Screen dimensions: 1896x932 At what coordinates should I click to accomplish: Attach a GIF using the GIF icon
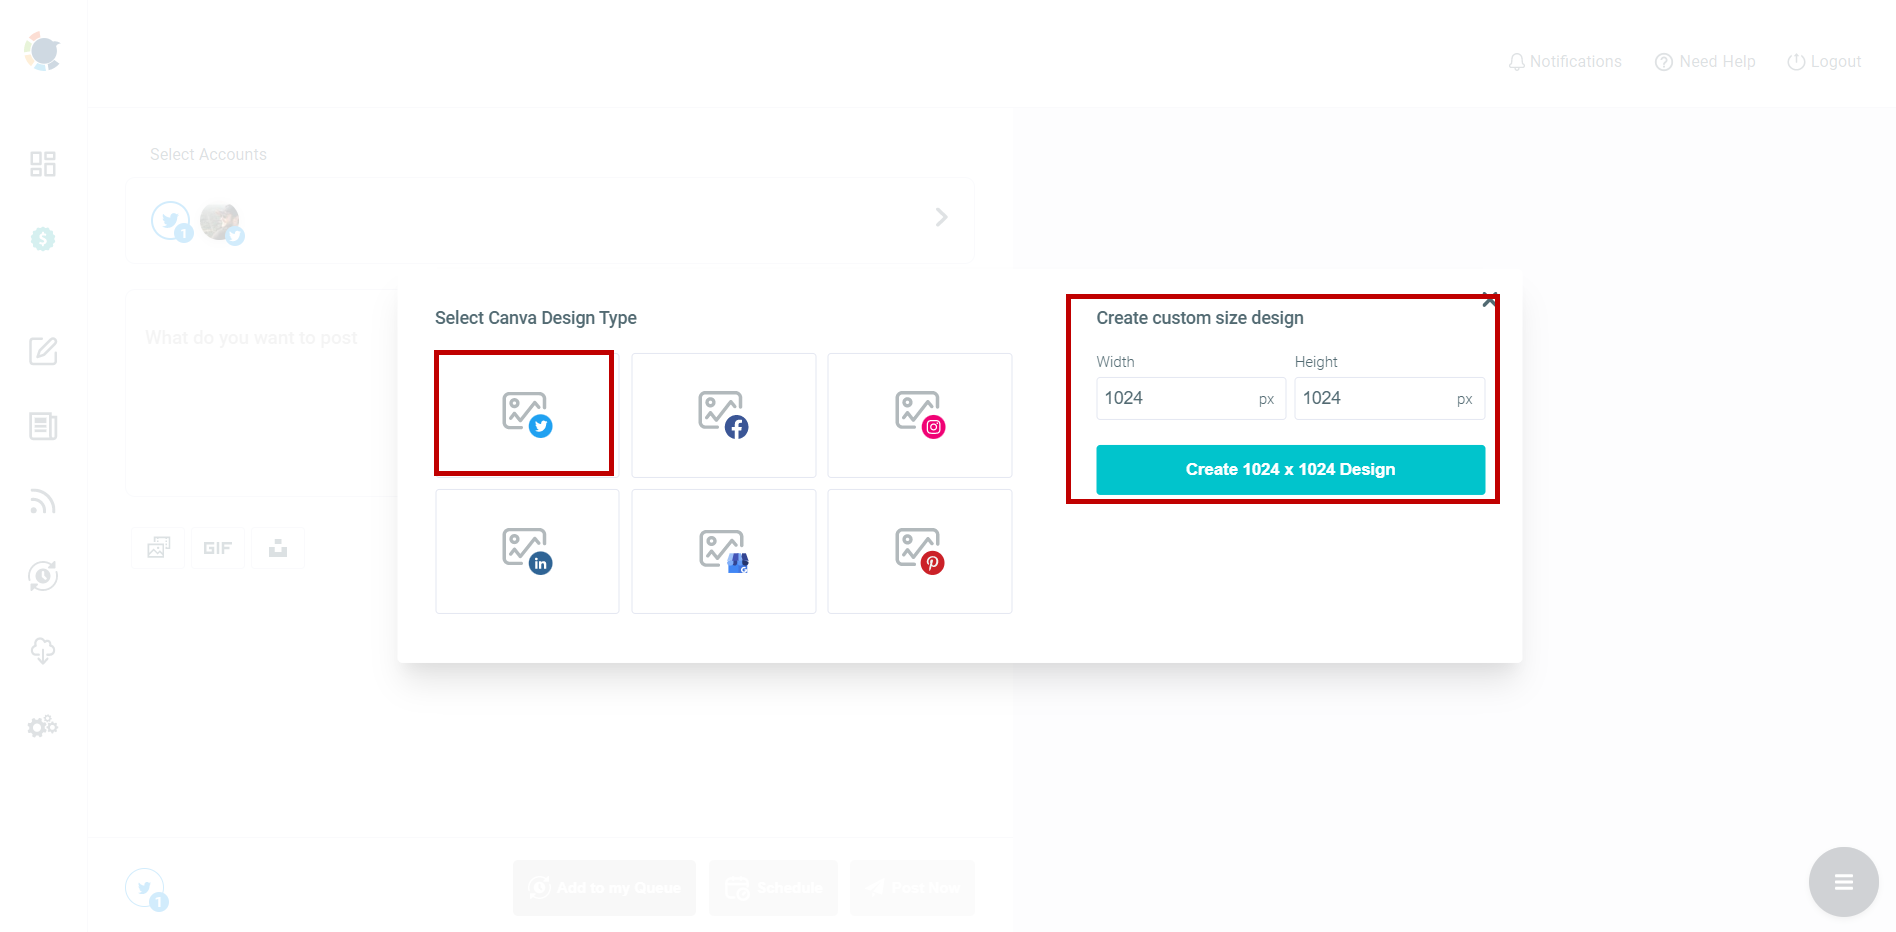tap(217, 547)
